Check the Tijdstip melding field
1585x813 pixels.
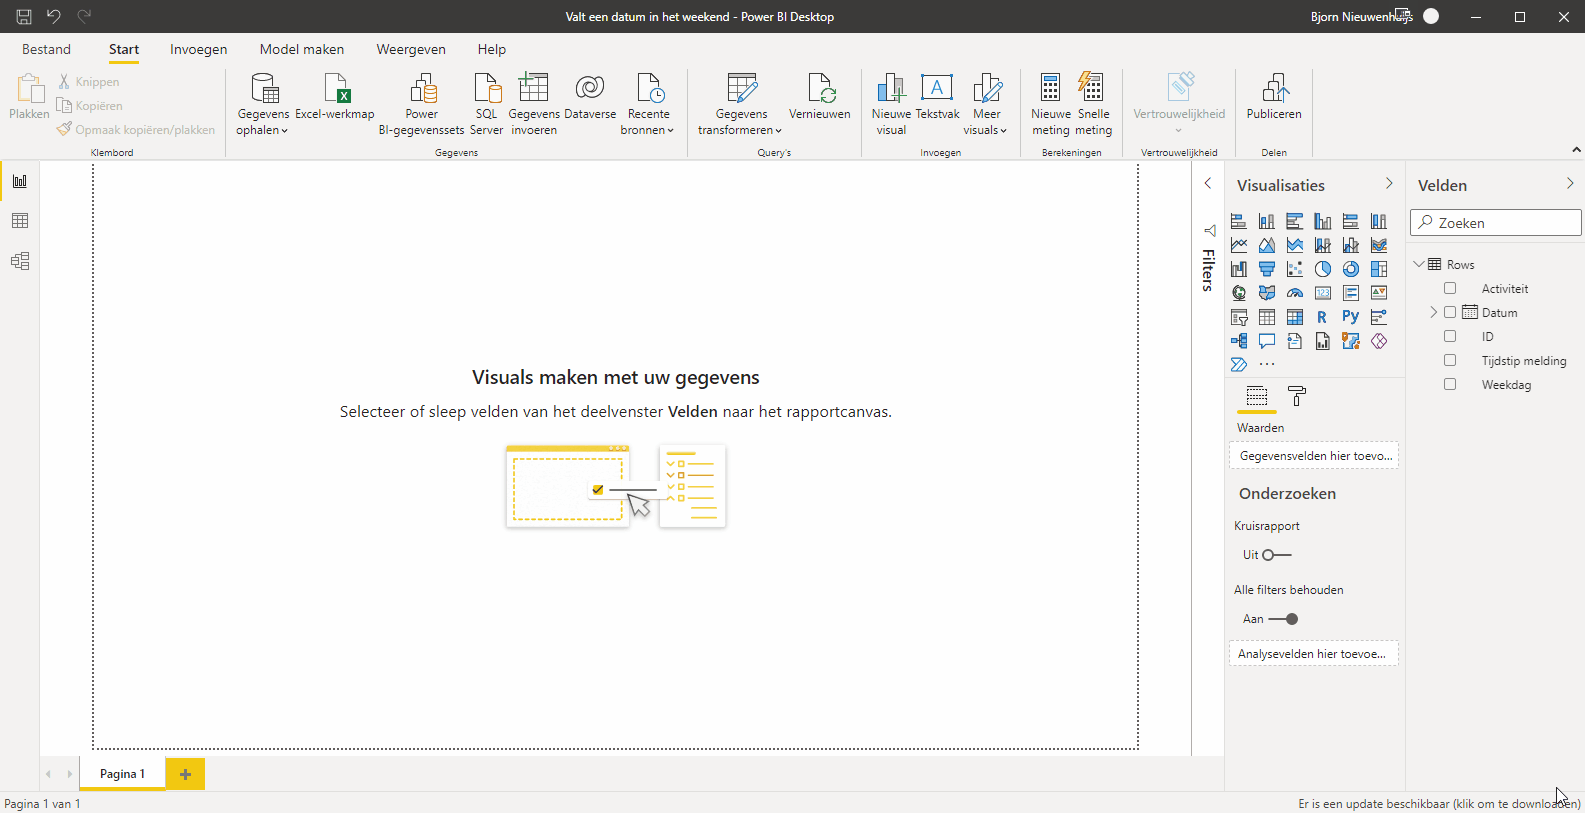(x=1450, y=361)
